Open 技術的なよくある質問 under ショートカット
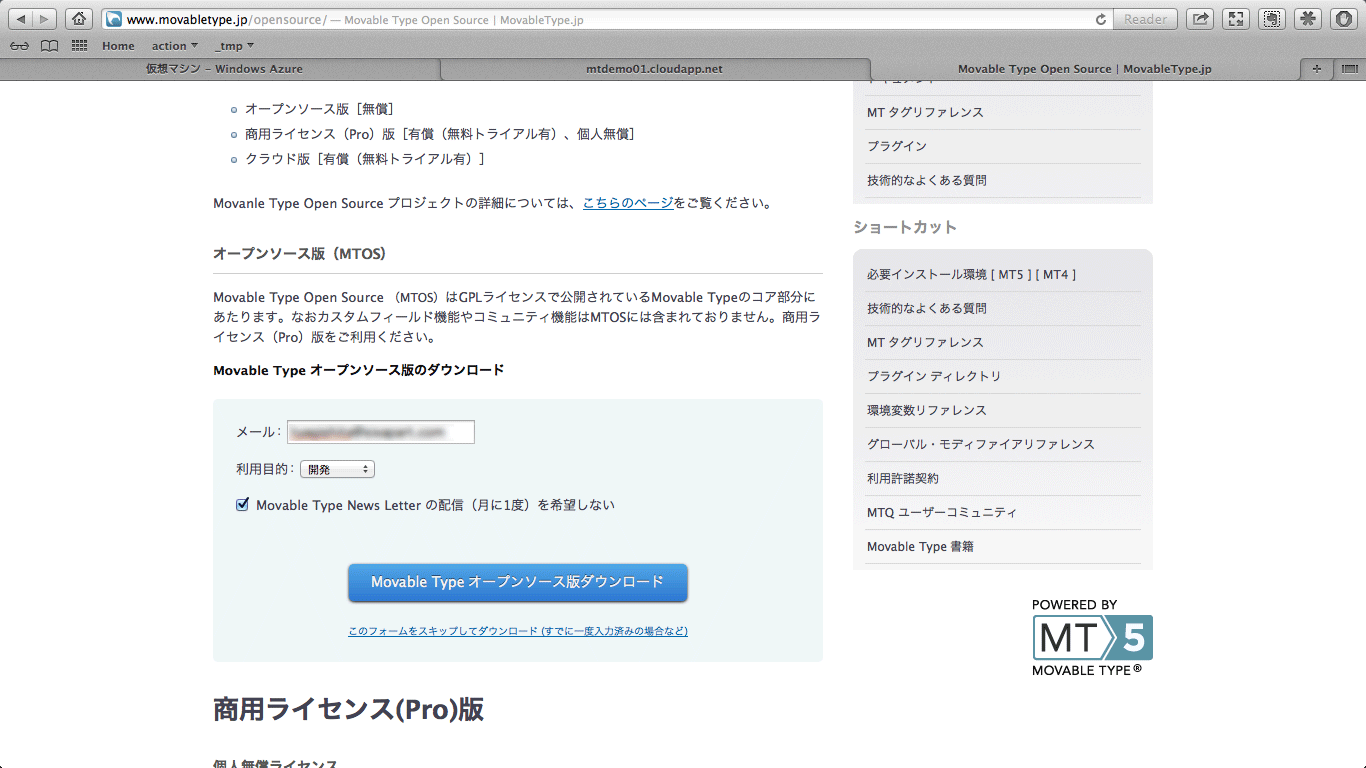Screen dimensions: 1366x768 click(927, 308)
